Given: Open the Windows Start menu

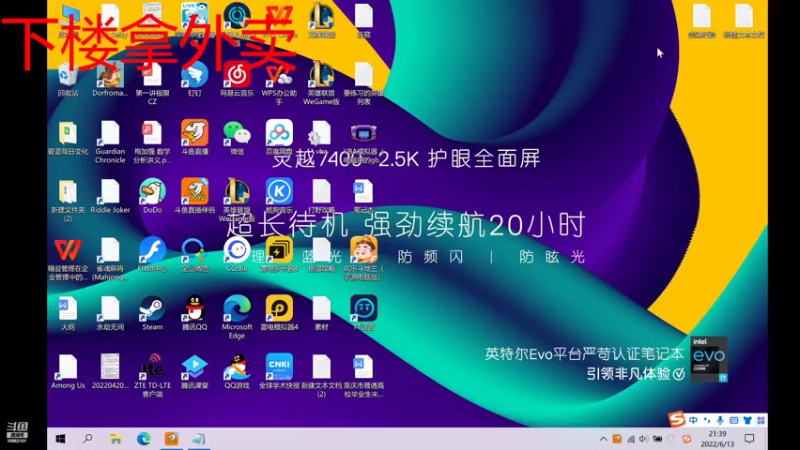Looking at the screenshot, I should coord(60,439).
